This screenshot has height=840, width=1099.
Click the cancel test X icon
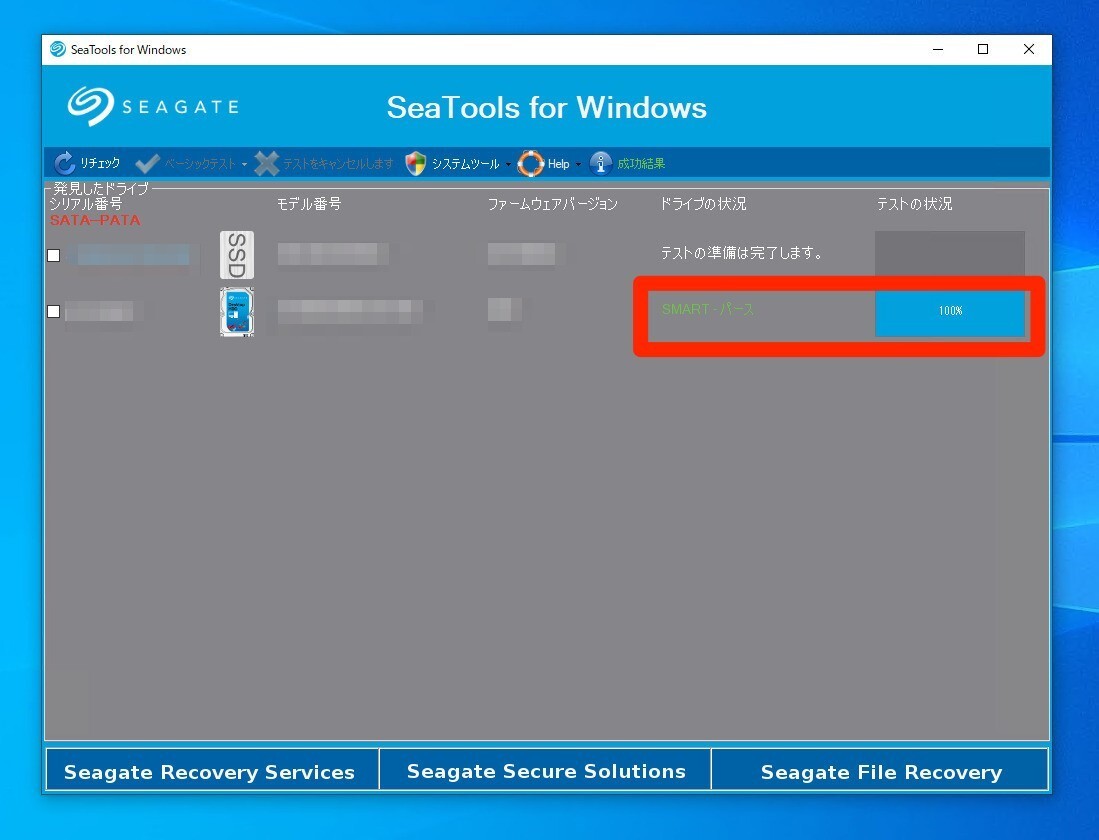266,163
